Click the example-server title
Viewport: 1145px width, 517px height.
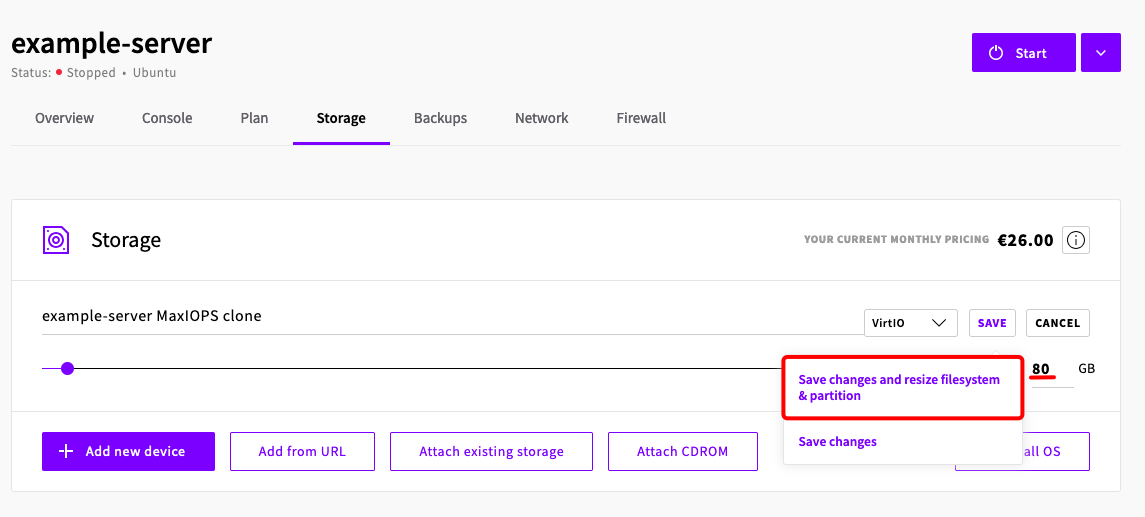pyautogui.click(x=112, y=44)
